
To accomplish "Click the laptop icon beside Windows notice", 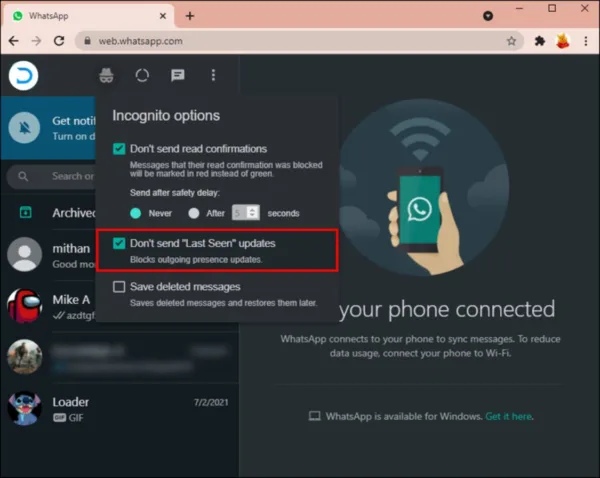I will (315, 416).
